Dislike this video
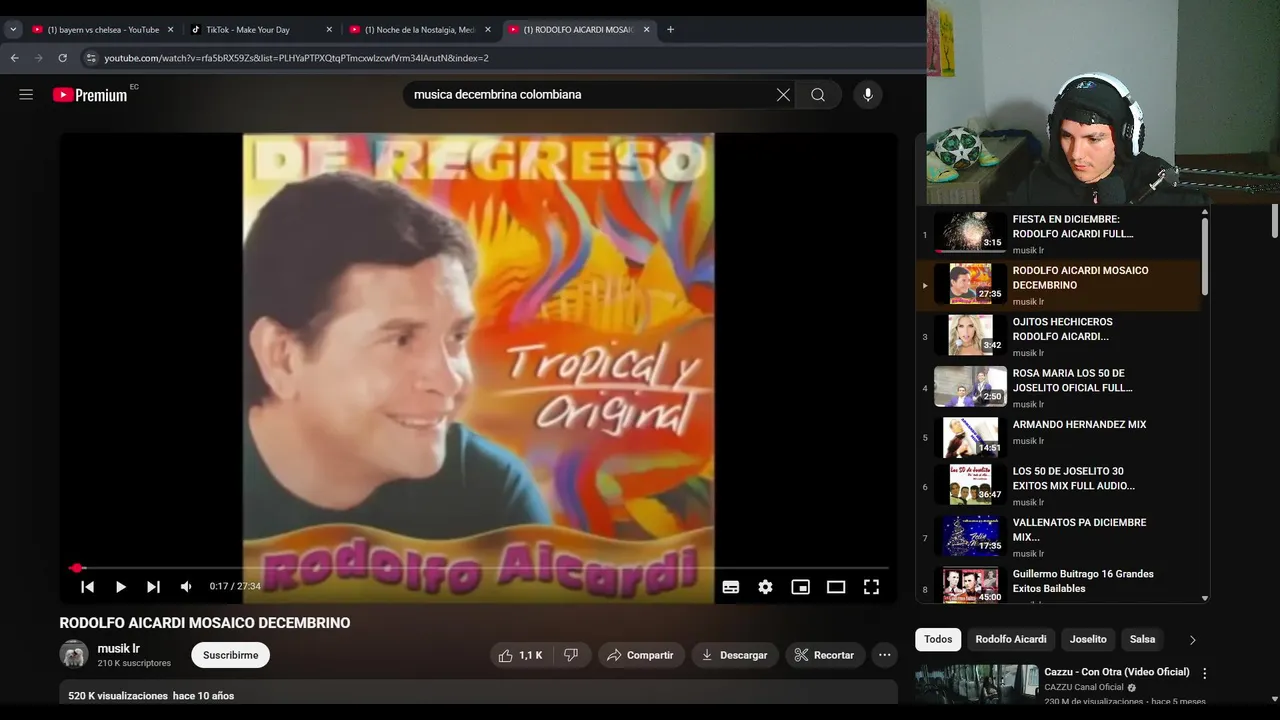The height and width of the screenshot is (720, 1280). pos(571,655)
